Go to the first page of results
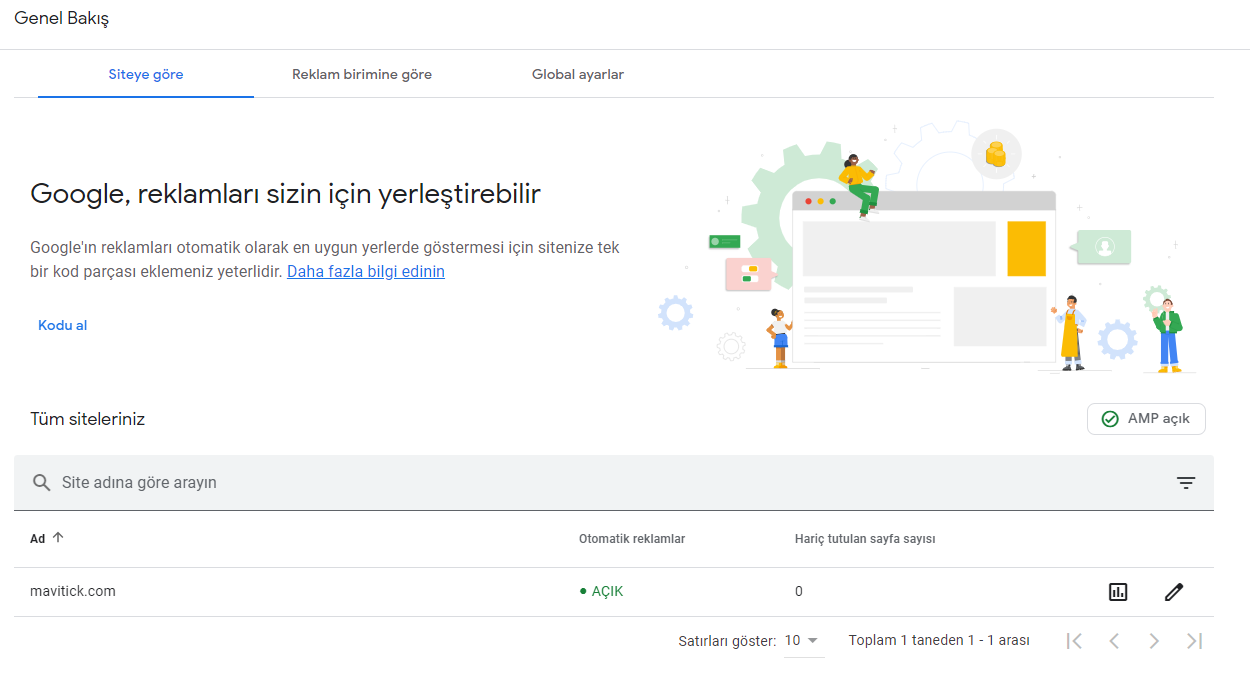1250x684 pixels. click(1074, 641)
